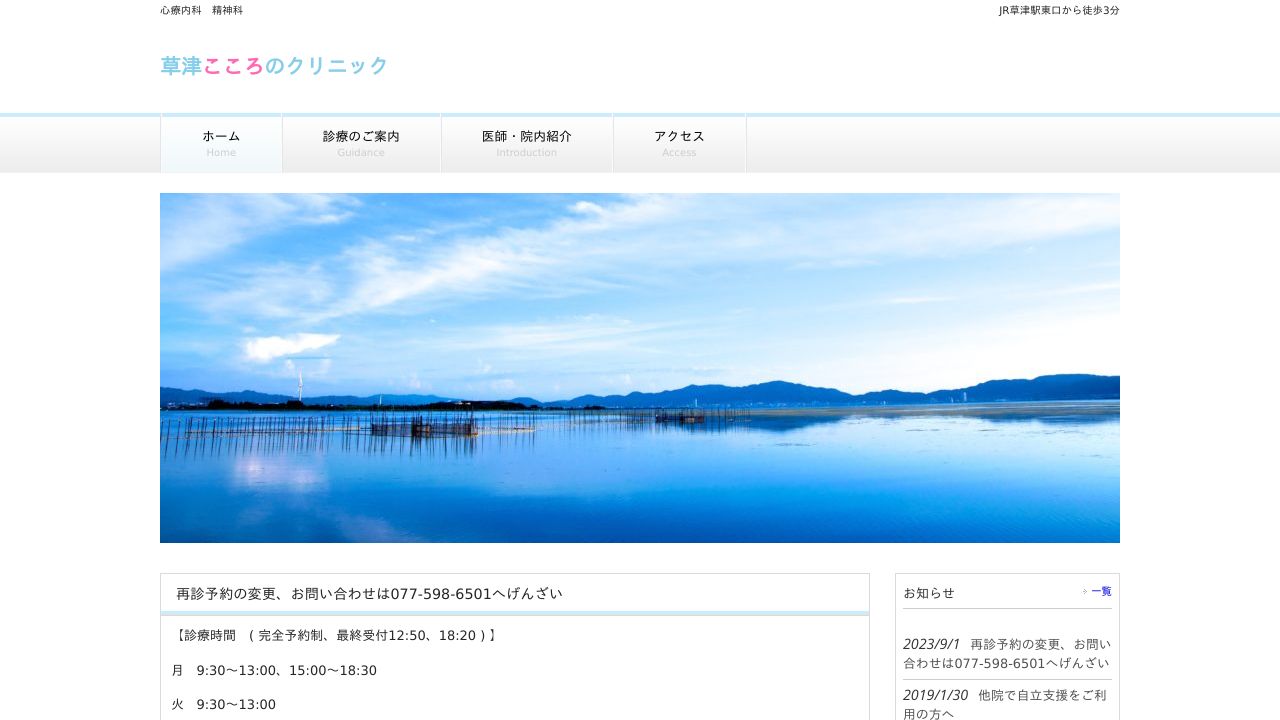Screen dimensions: 1280x720
Task: Click the 心療内科 精神科 header text
Action: coord(199,10)
